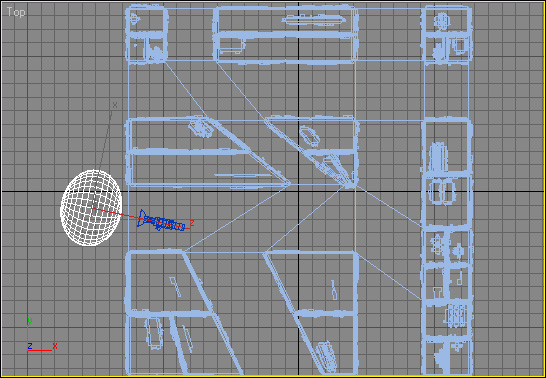Select the dark blue screw object
This screenshot has height=378, width=546.
point(161,221)
